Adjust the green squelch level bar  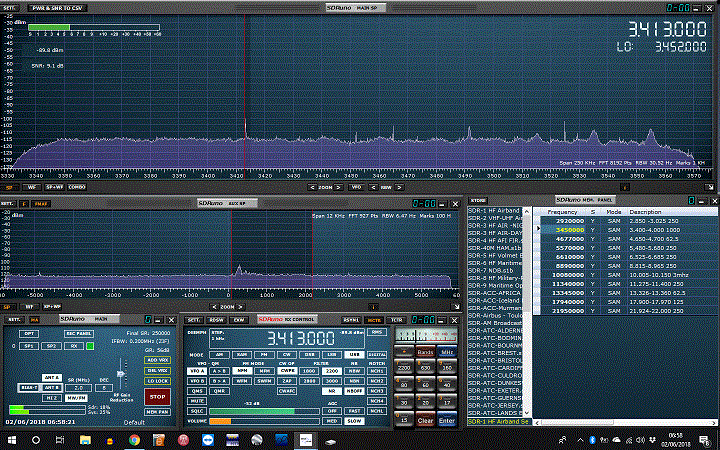264,411
